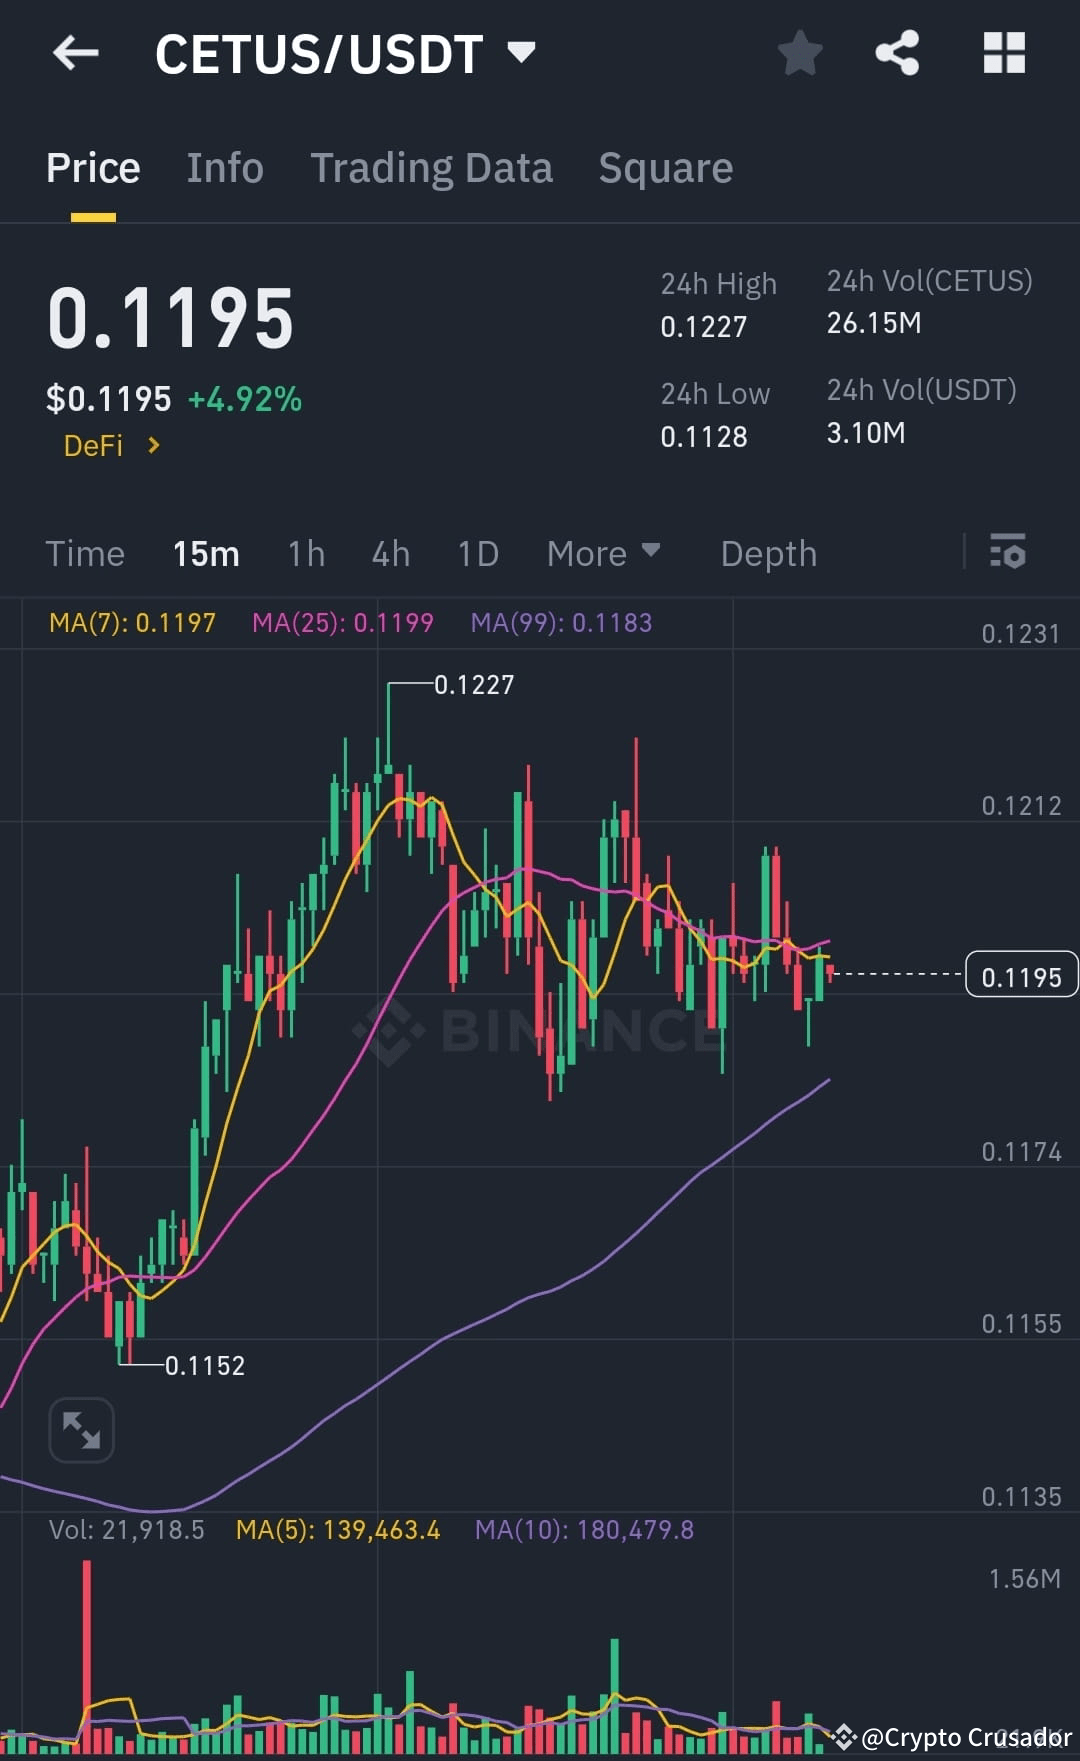Toggle the MA(25) indicator label
The height and width of the screenshot is (1761, 1080).
[x=344, y=622]
